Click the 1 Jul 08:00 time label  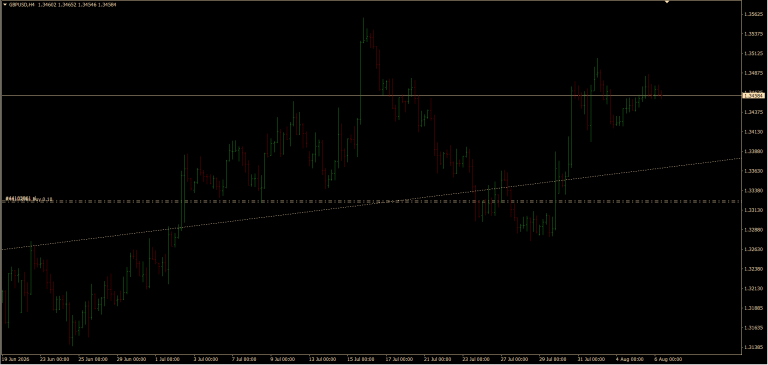(168, 359)
